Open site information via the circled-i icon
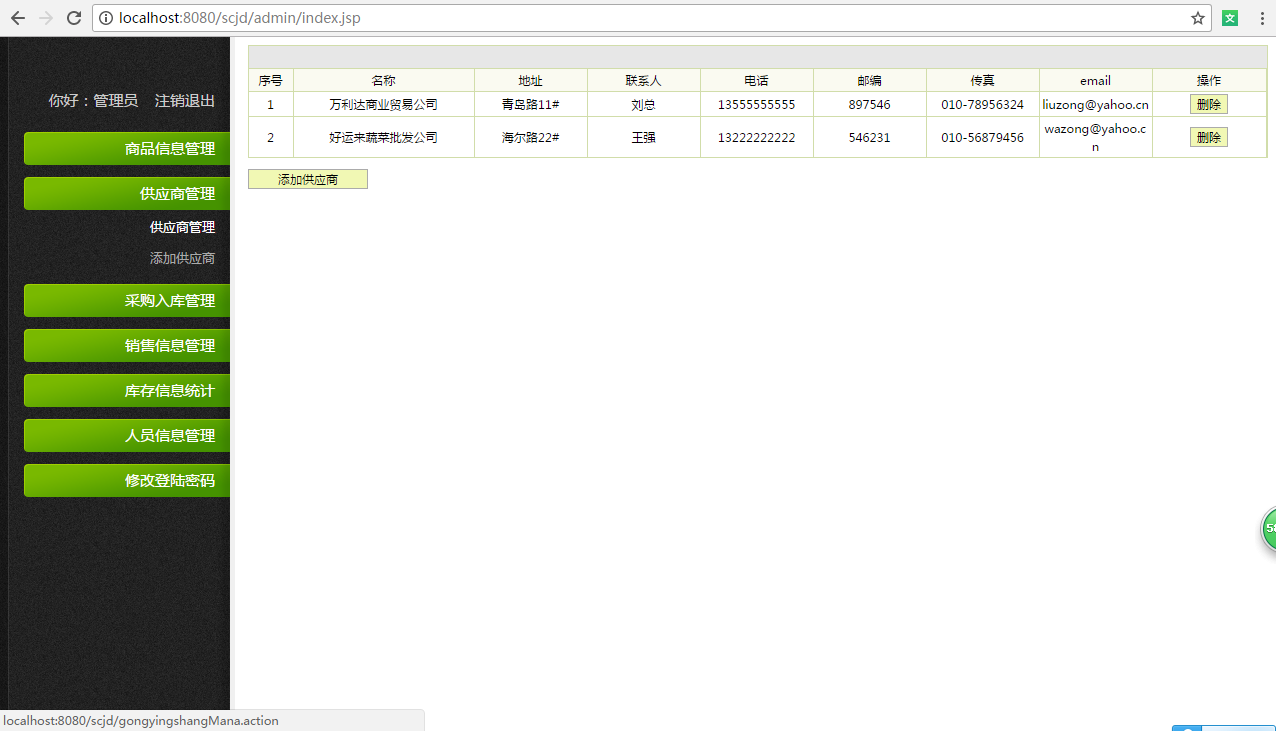 pos(106,17)
